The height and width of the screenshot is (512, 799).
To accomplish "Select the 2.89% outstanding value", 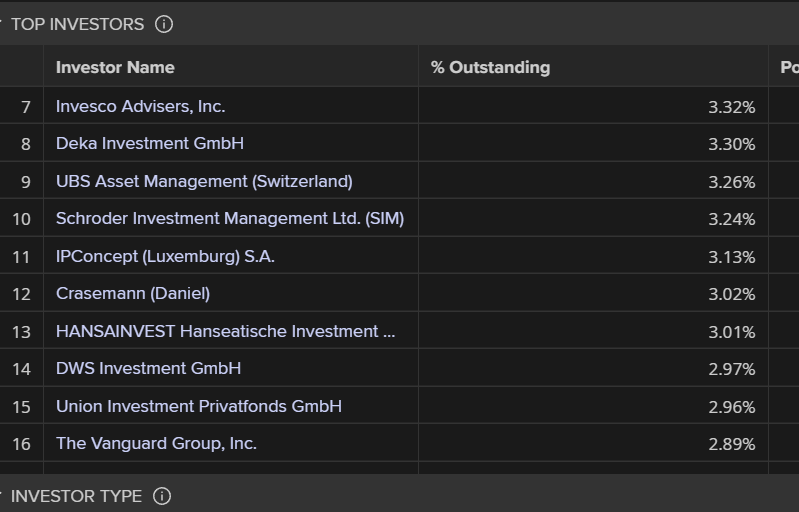I will (x=732, y=444).
